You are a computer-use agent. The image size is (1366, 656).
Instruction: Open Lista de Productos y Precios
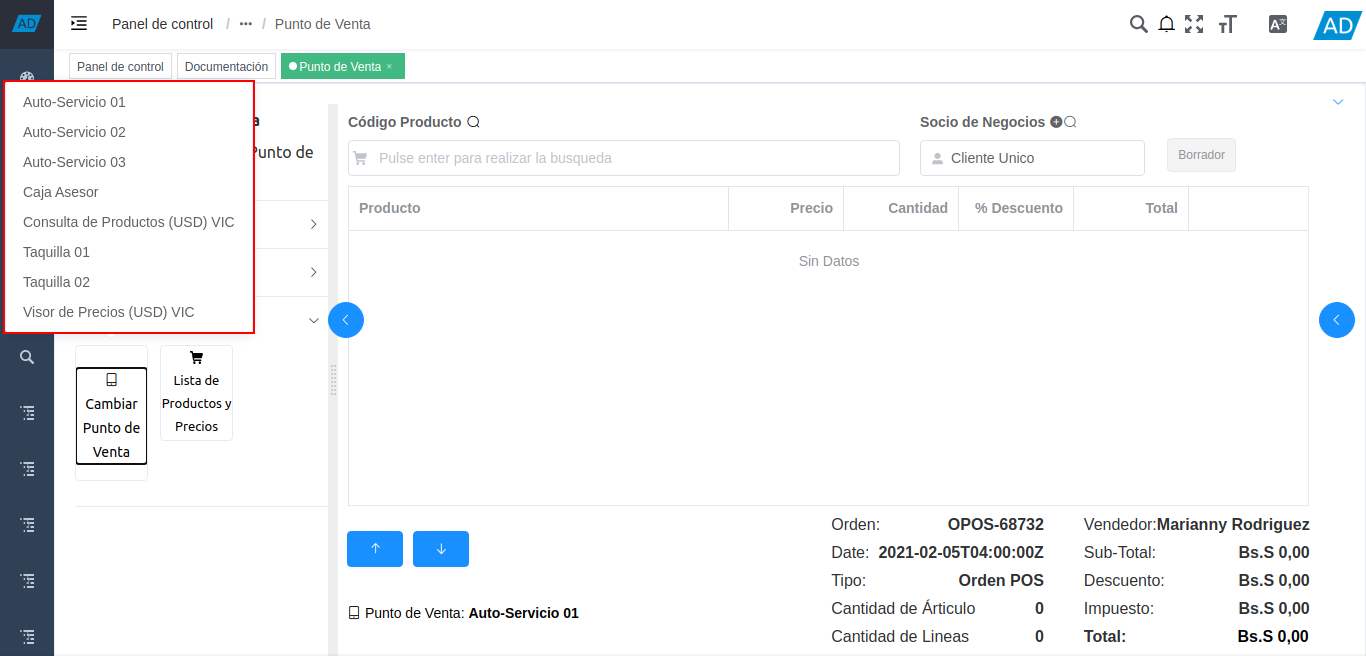click(x=196, y=393)
